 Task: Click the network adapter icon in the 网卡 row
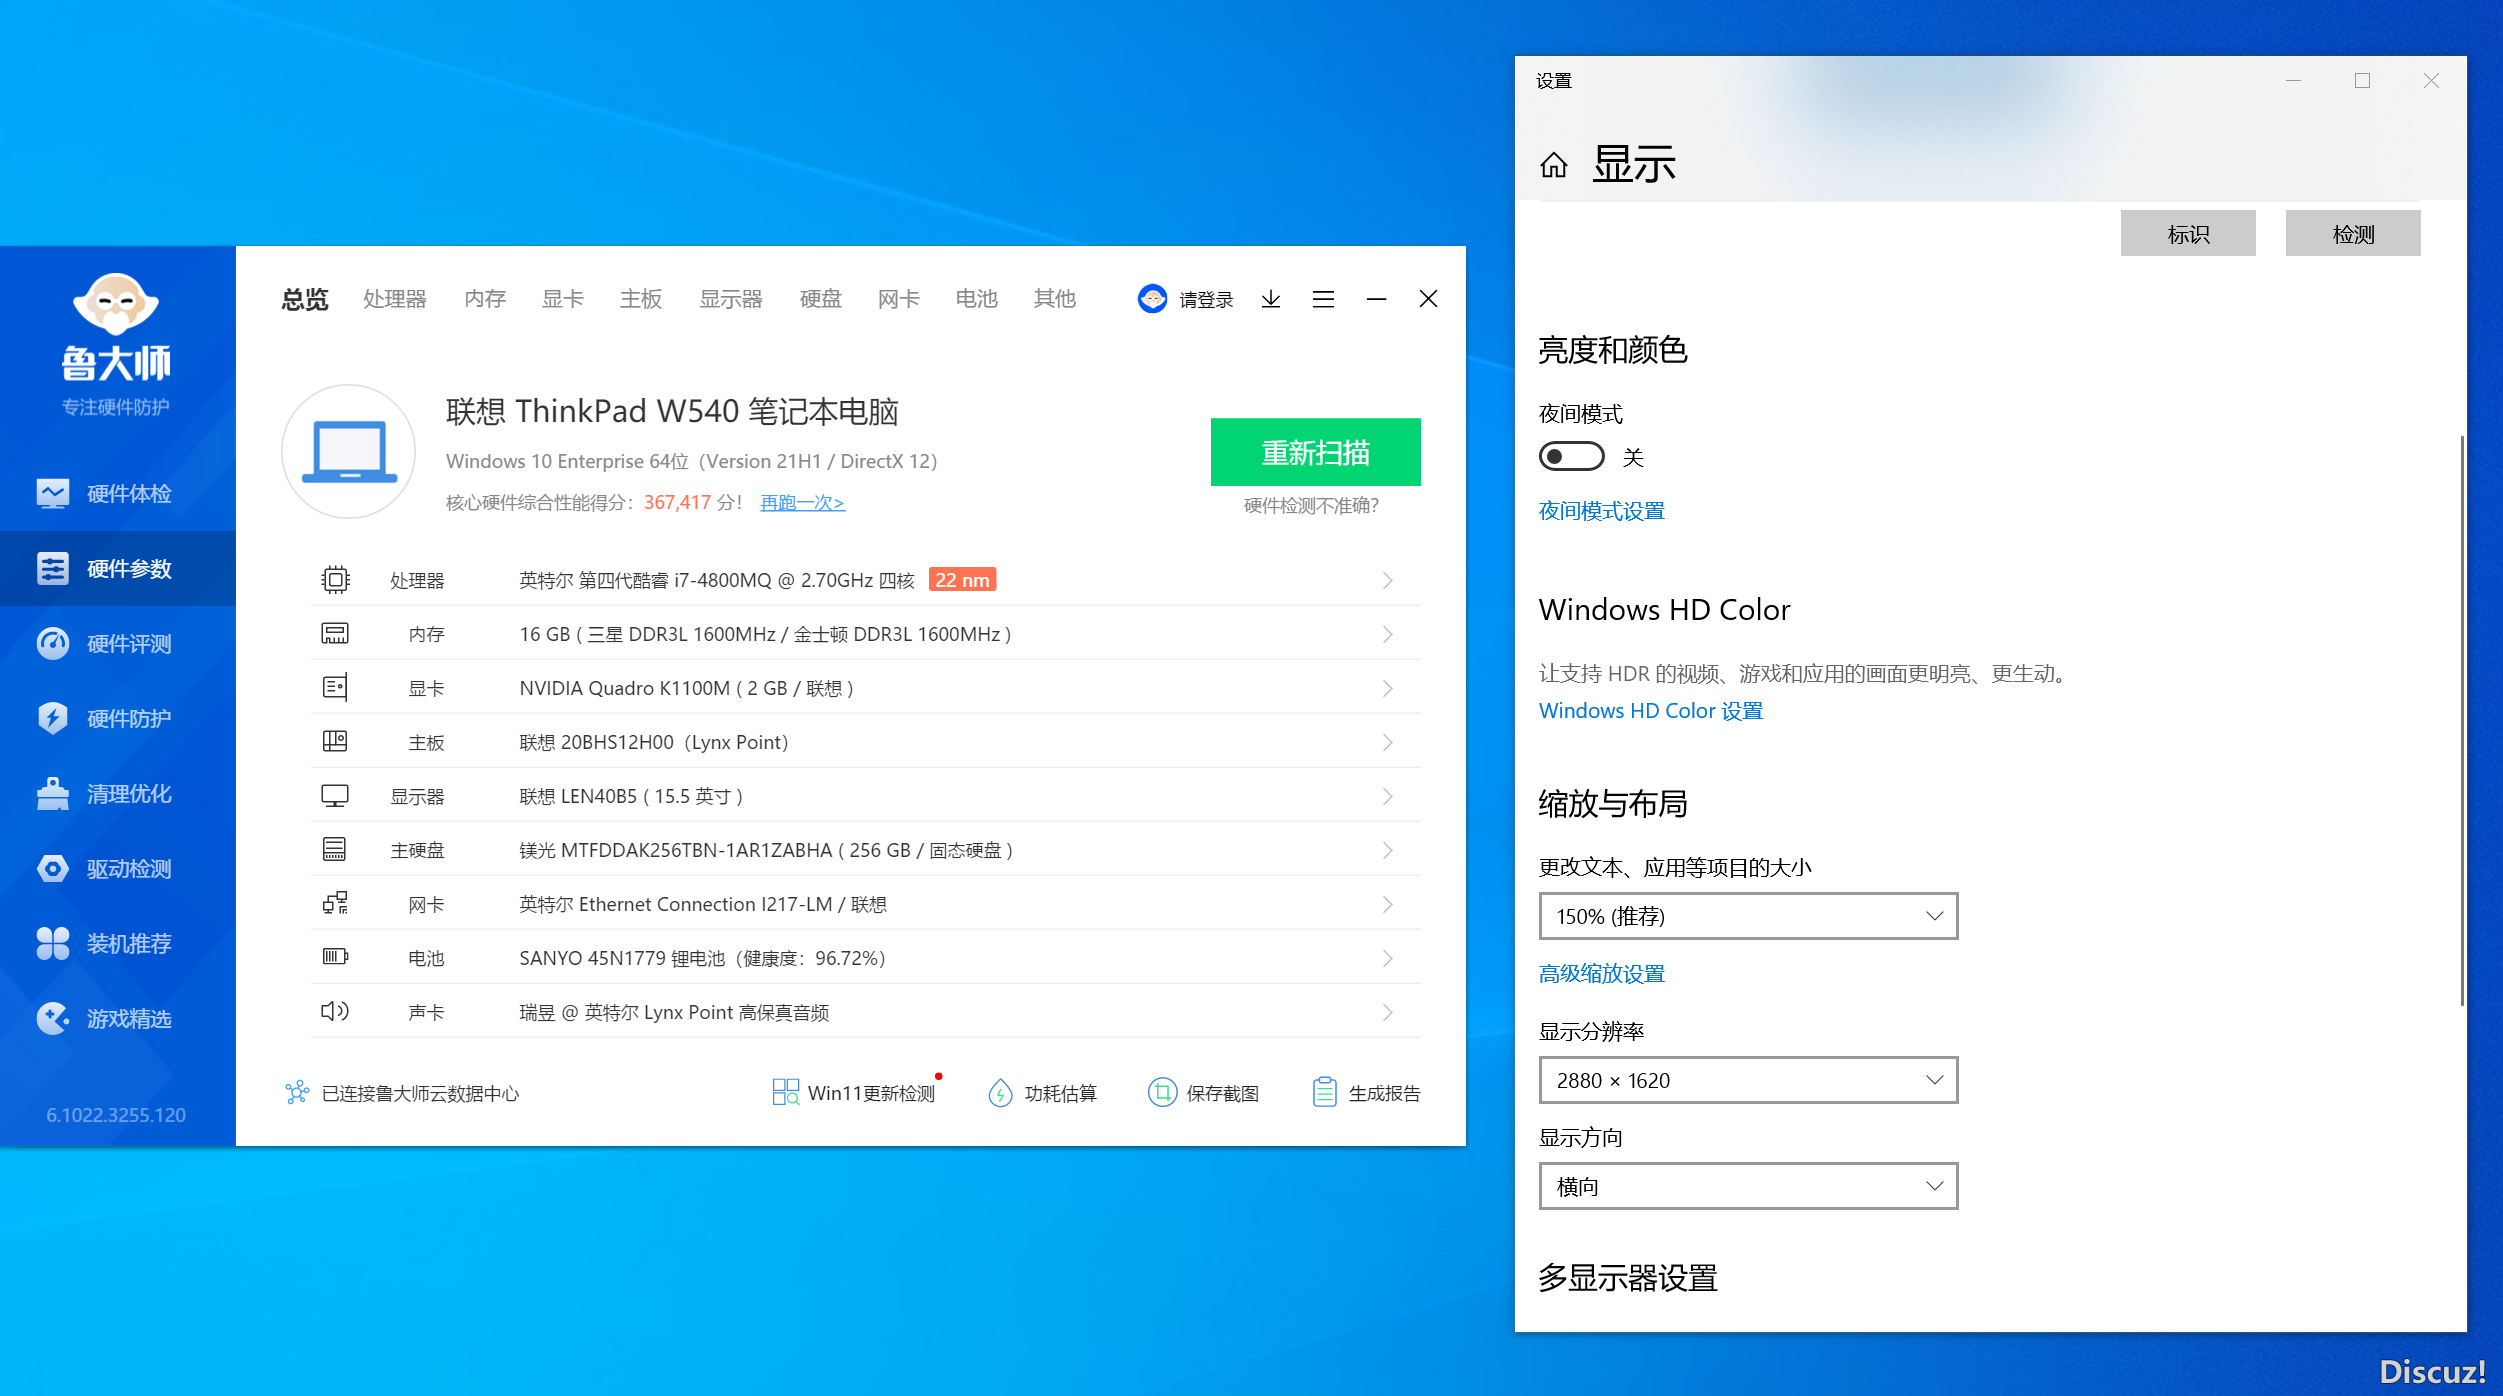point(335,904)
